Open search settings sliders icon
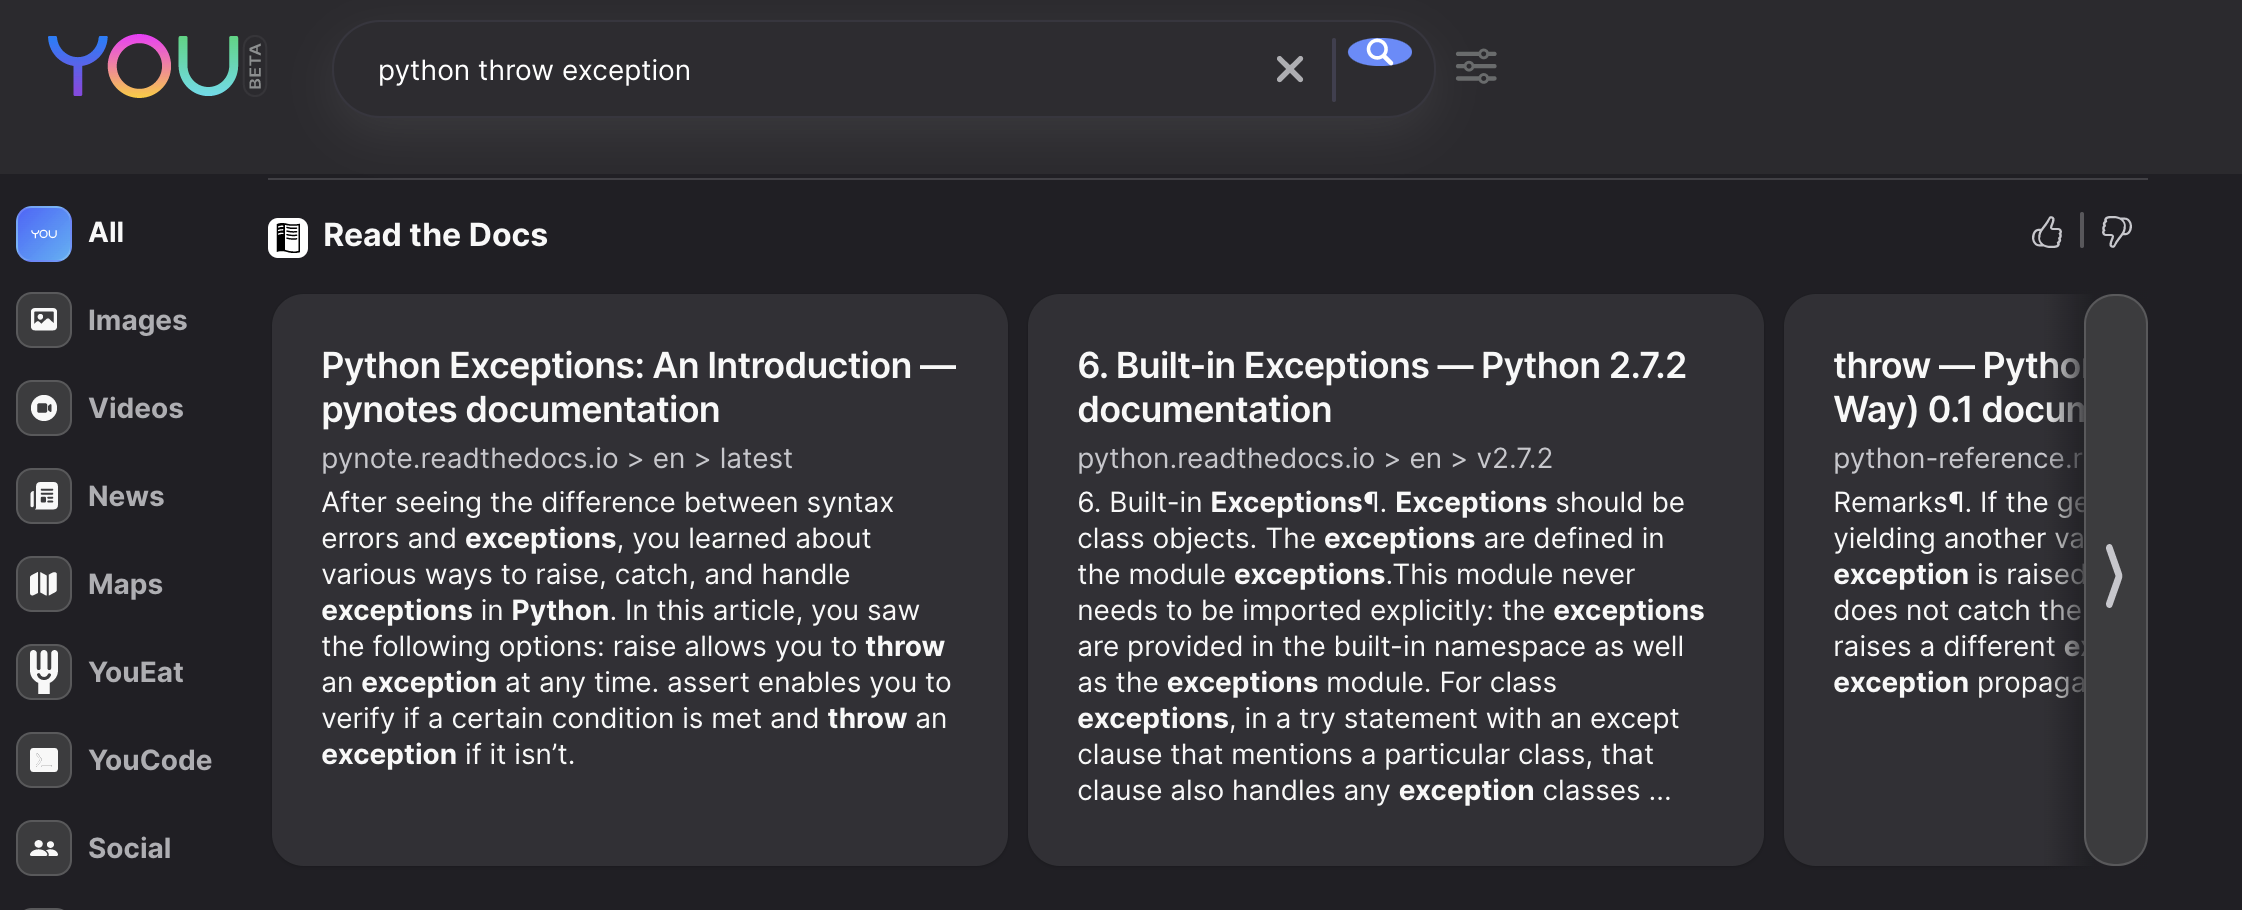2242x910 pixels. click(x=1476, y=67)
